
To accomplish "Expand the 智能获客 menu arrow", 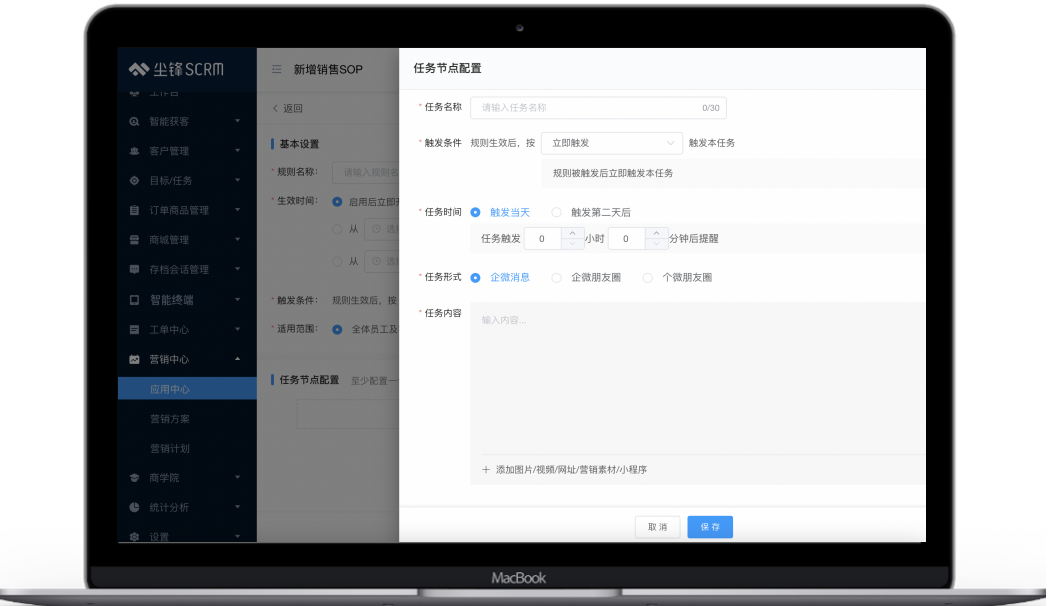I will pyautogui.click(x=237, y=121).
